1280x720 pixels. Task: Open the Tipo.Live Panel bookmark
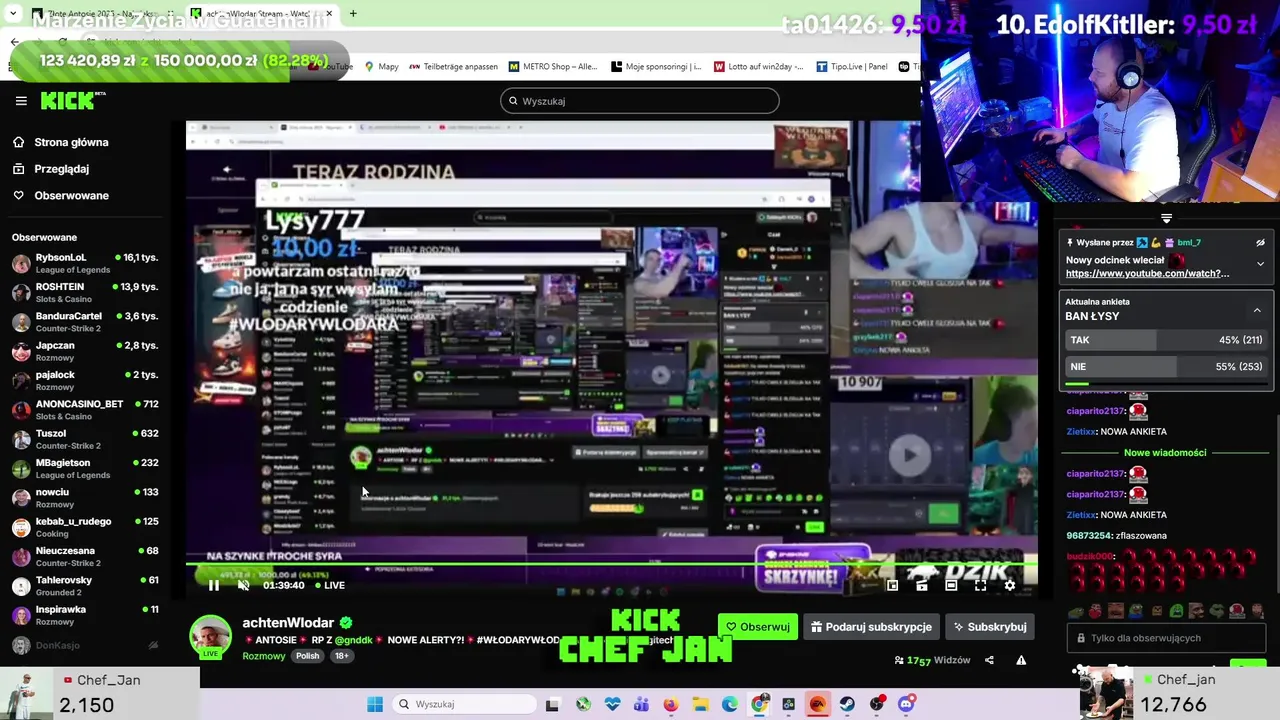pyautogui.click(x=851, y=67)
